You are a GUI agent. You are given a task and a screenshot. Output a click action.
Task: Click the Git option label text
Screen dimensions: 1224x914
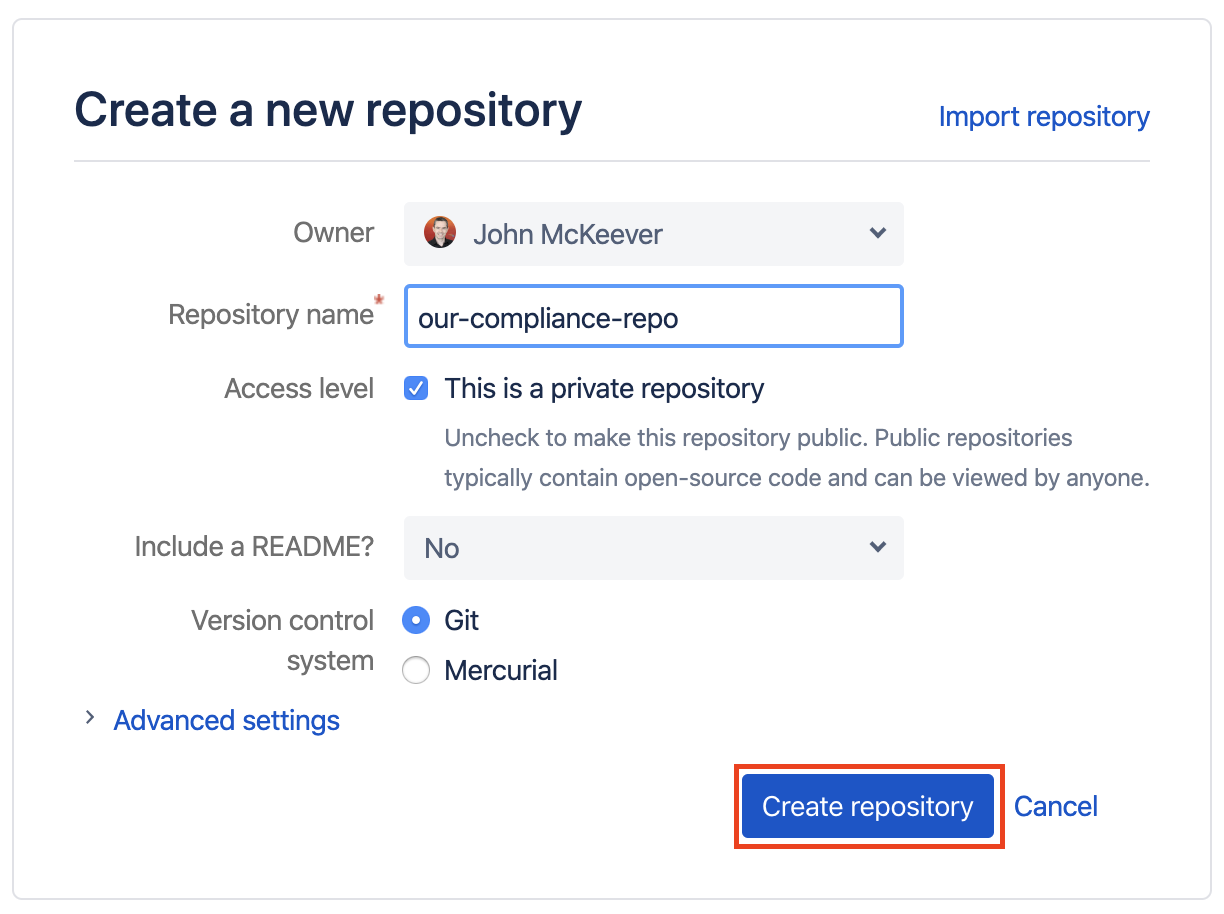462,620
